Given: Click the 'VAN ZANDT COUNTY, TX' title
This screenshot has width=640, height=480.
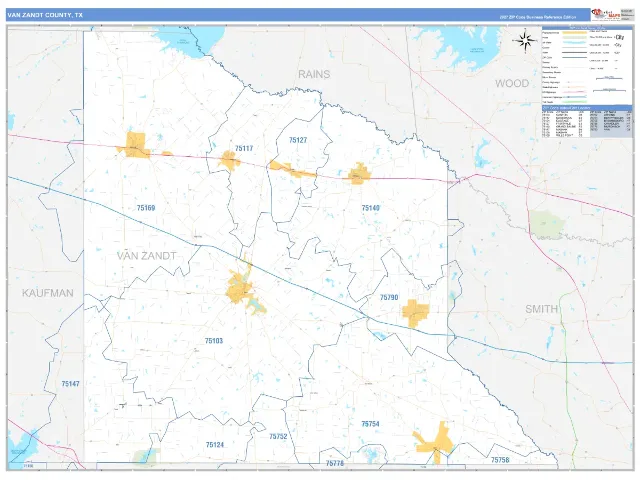Looking at the screenshot, I should 45,15.
